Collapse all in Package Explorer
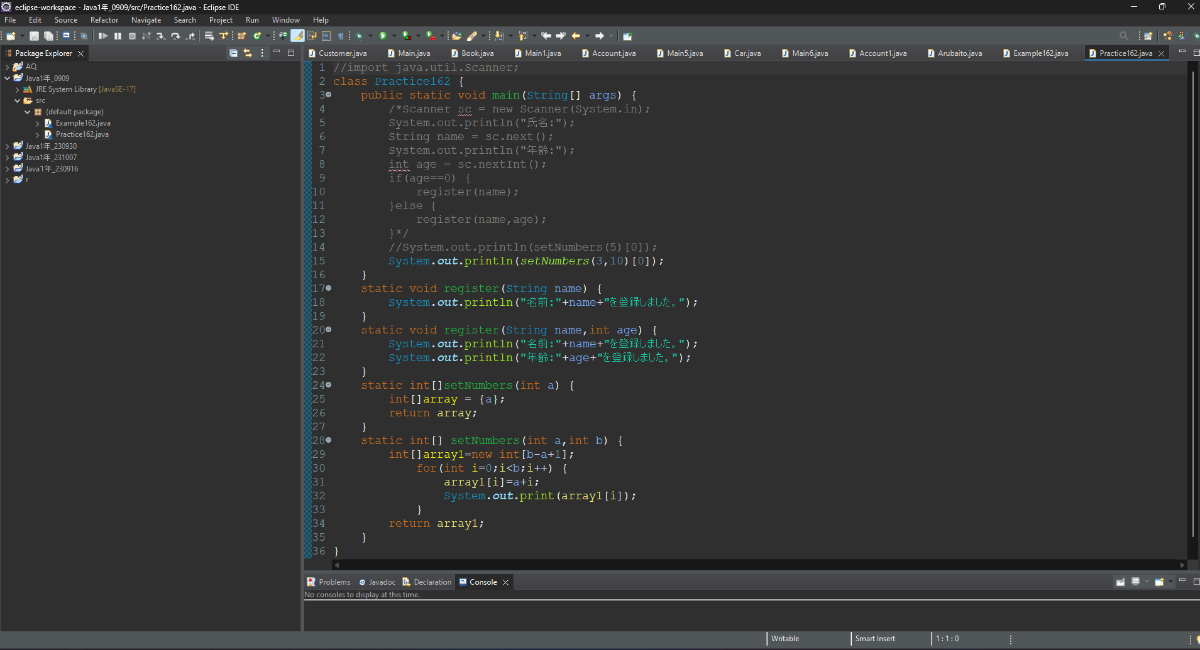The width and height of the screenshot is (1200, 650). pos(233,53)
